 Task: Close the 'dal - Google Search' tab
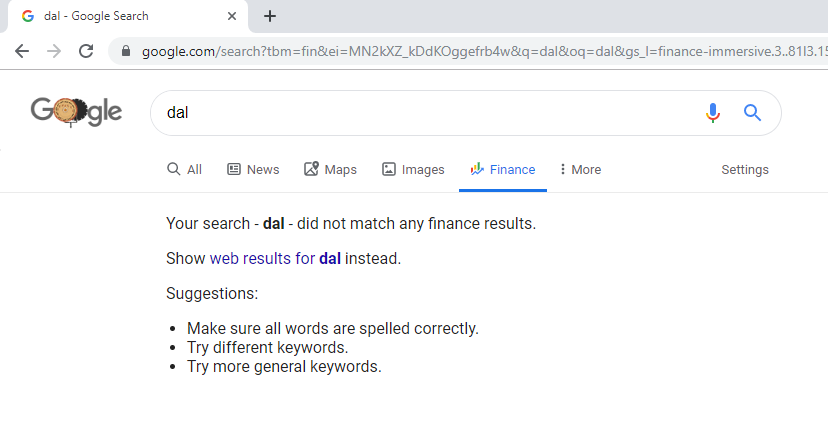[232, 16]
